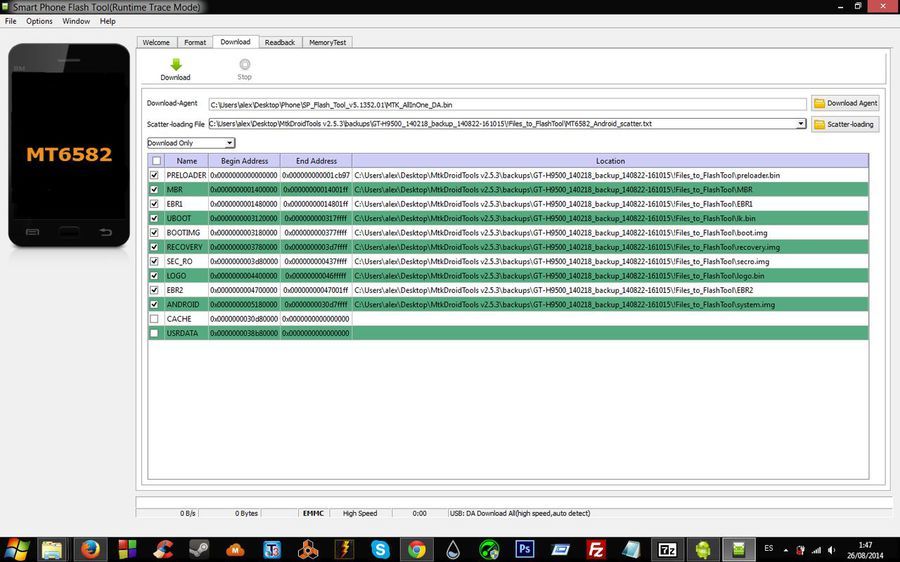Uncheck the SEC_RO checkbox

pos(154,261)
